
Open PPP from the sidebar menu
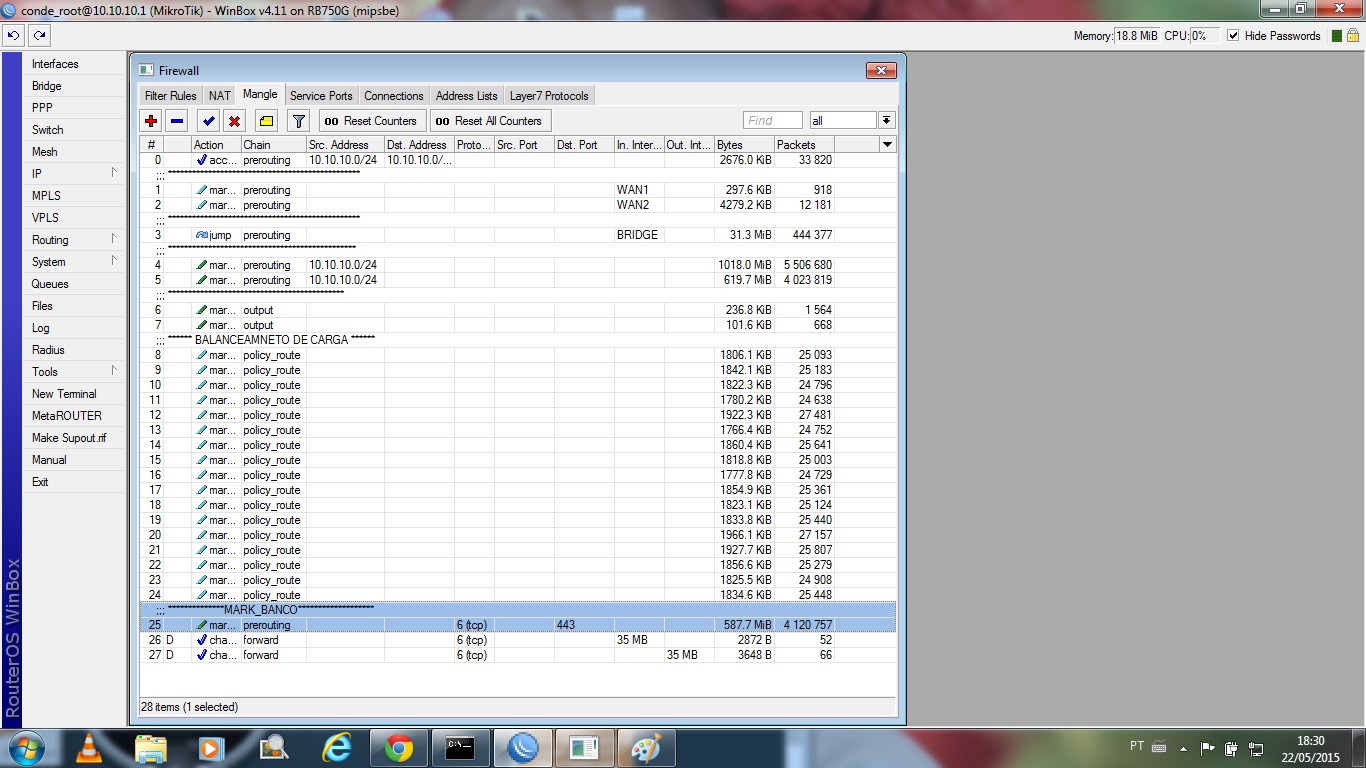[x=75, y=108]
